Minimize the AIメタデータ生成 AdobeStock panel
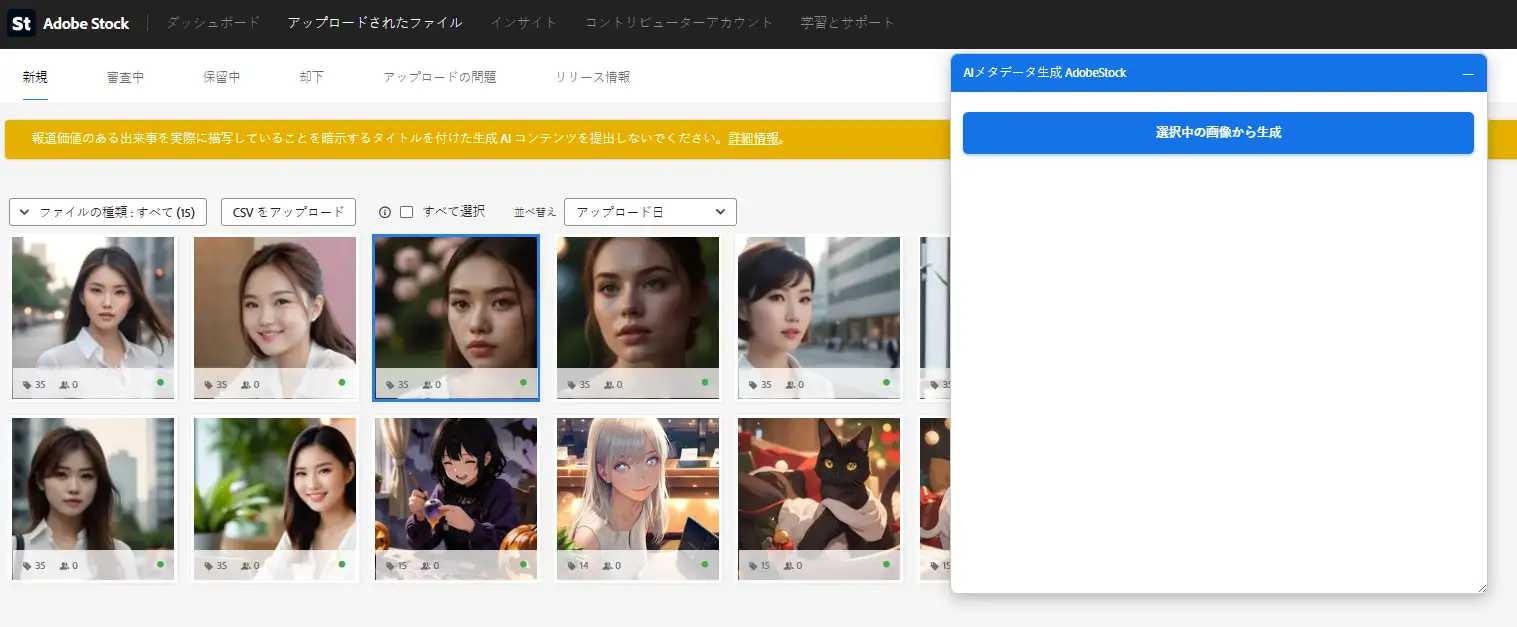The image size is (1517, 627). (1468, 73)
